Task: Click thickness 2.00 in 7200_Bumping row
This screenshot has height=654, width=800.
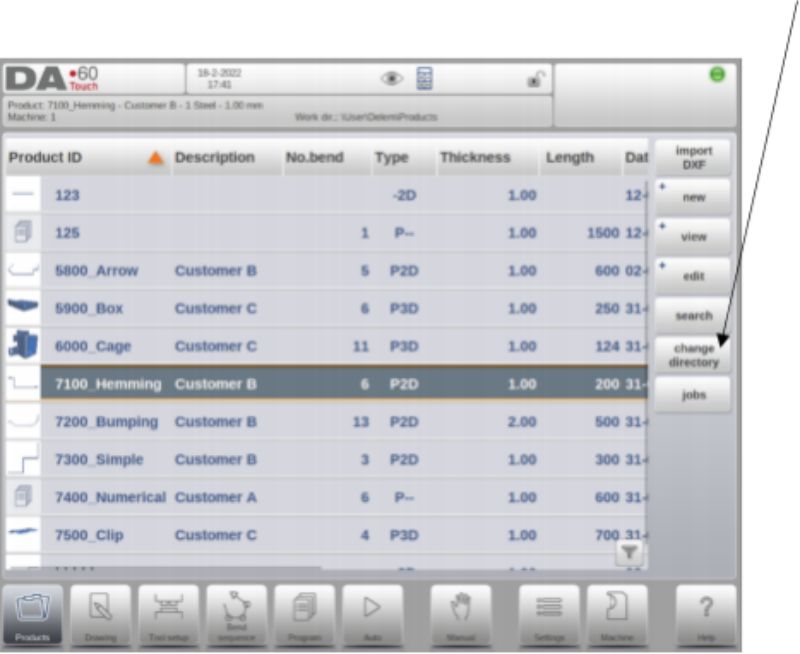Action: (522, 422)
